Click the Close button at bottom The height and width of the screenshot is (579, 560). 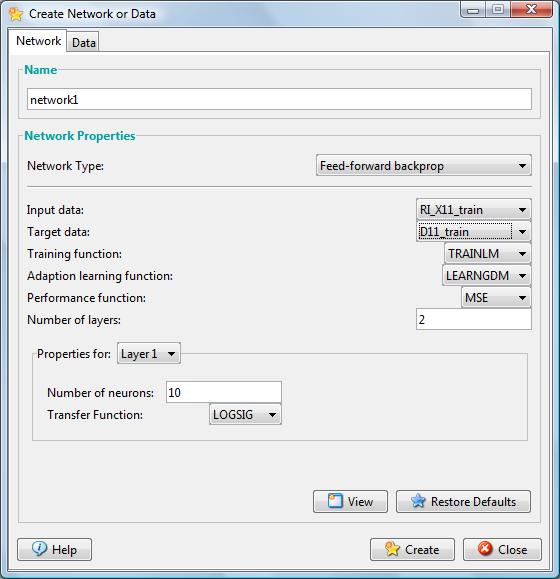(x=502, y=549)
